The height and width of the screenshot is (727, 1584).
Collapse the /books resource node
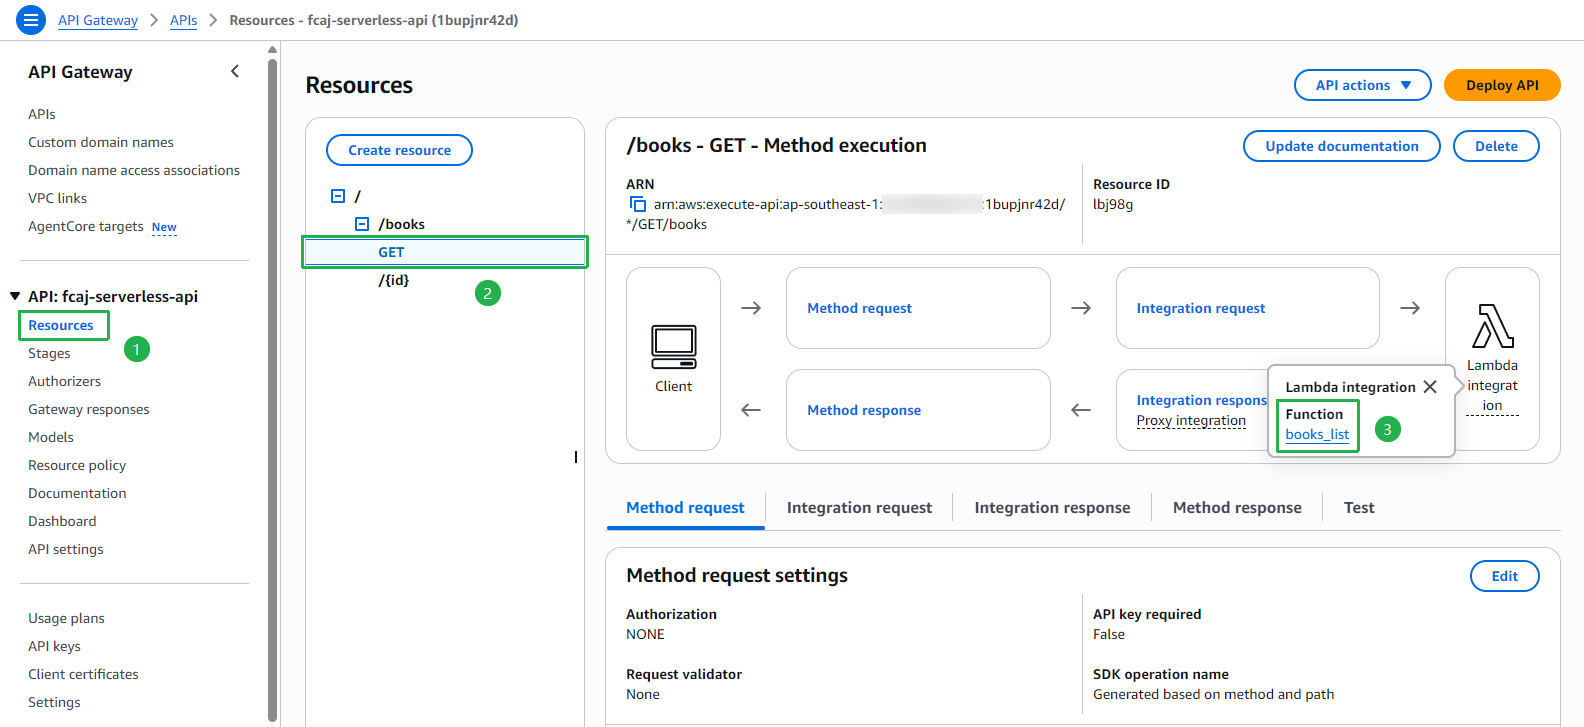(362, 224)
